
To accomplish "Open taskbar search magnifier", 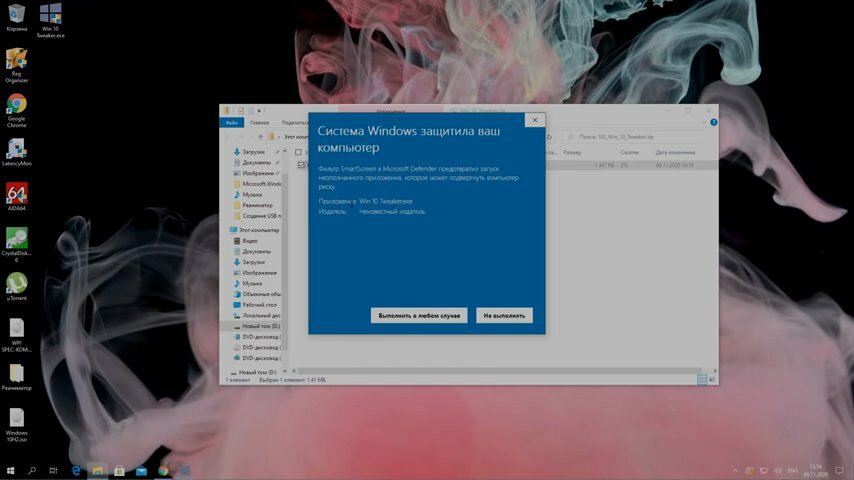I will click(32, 470).
